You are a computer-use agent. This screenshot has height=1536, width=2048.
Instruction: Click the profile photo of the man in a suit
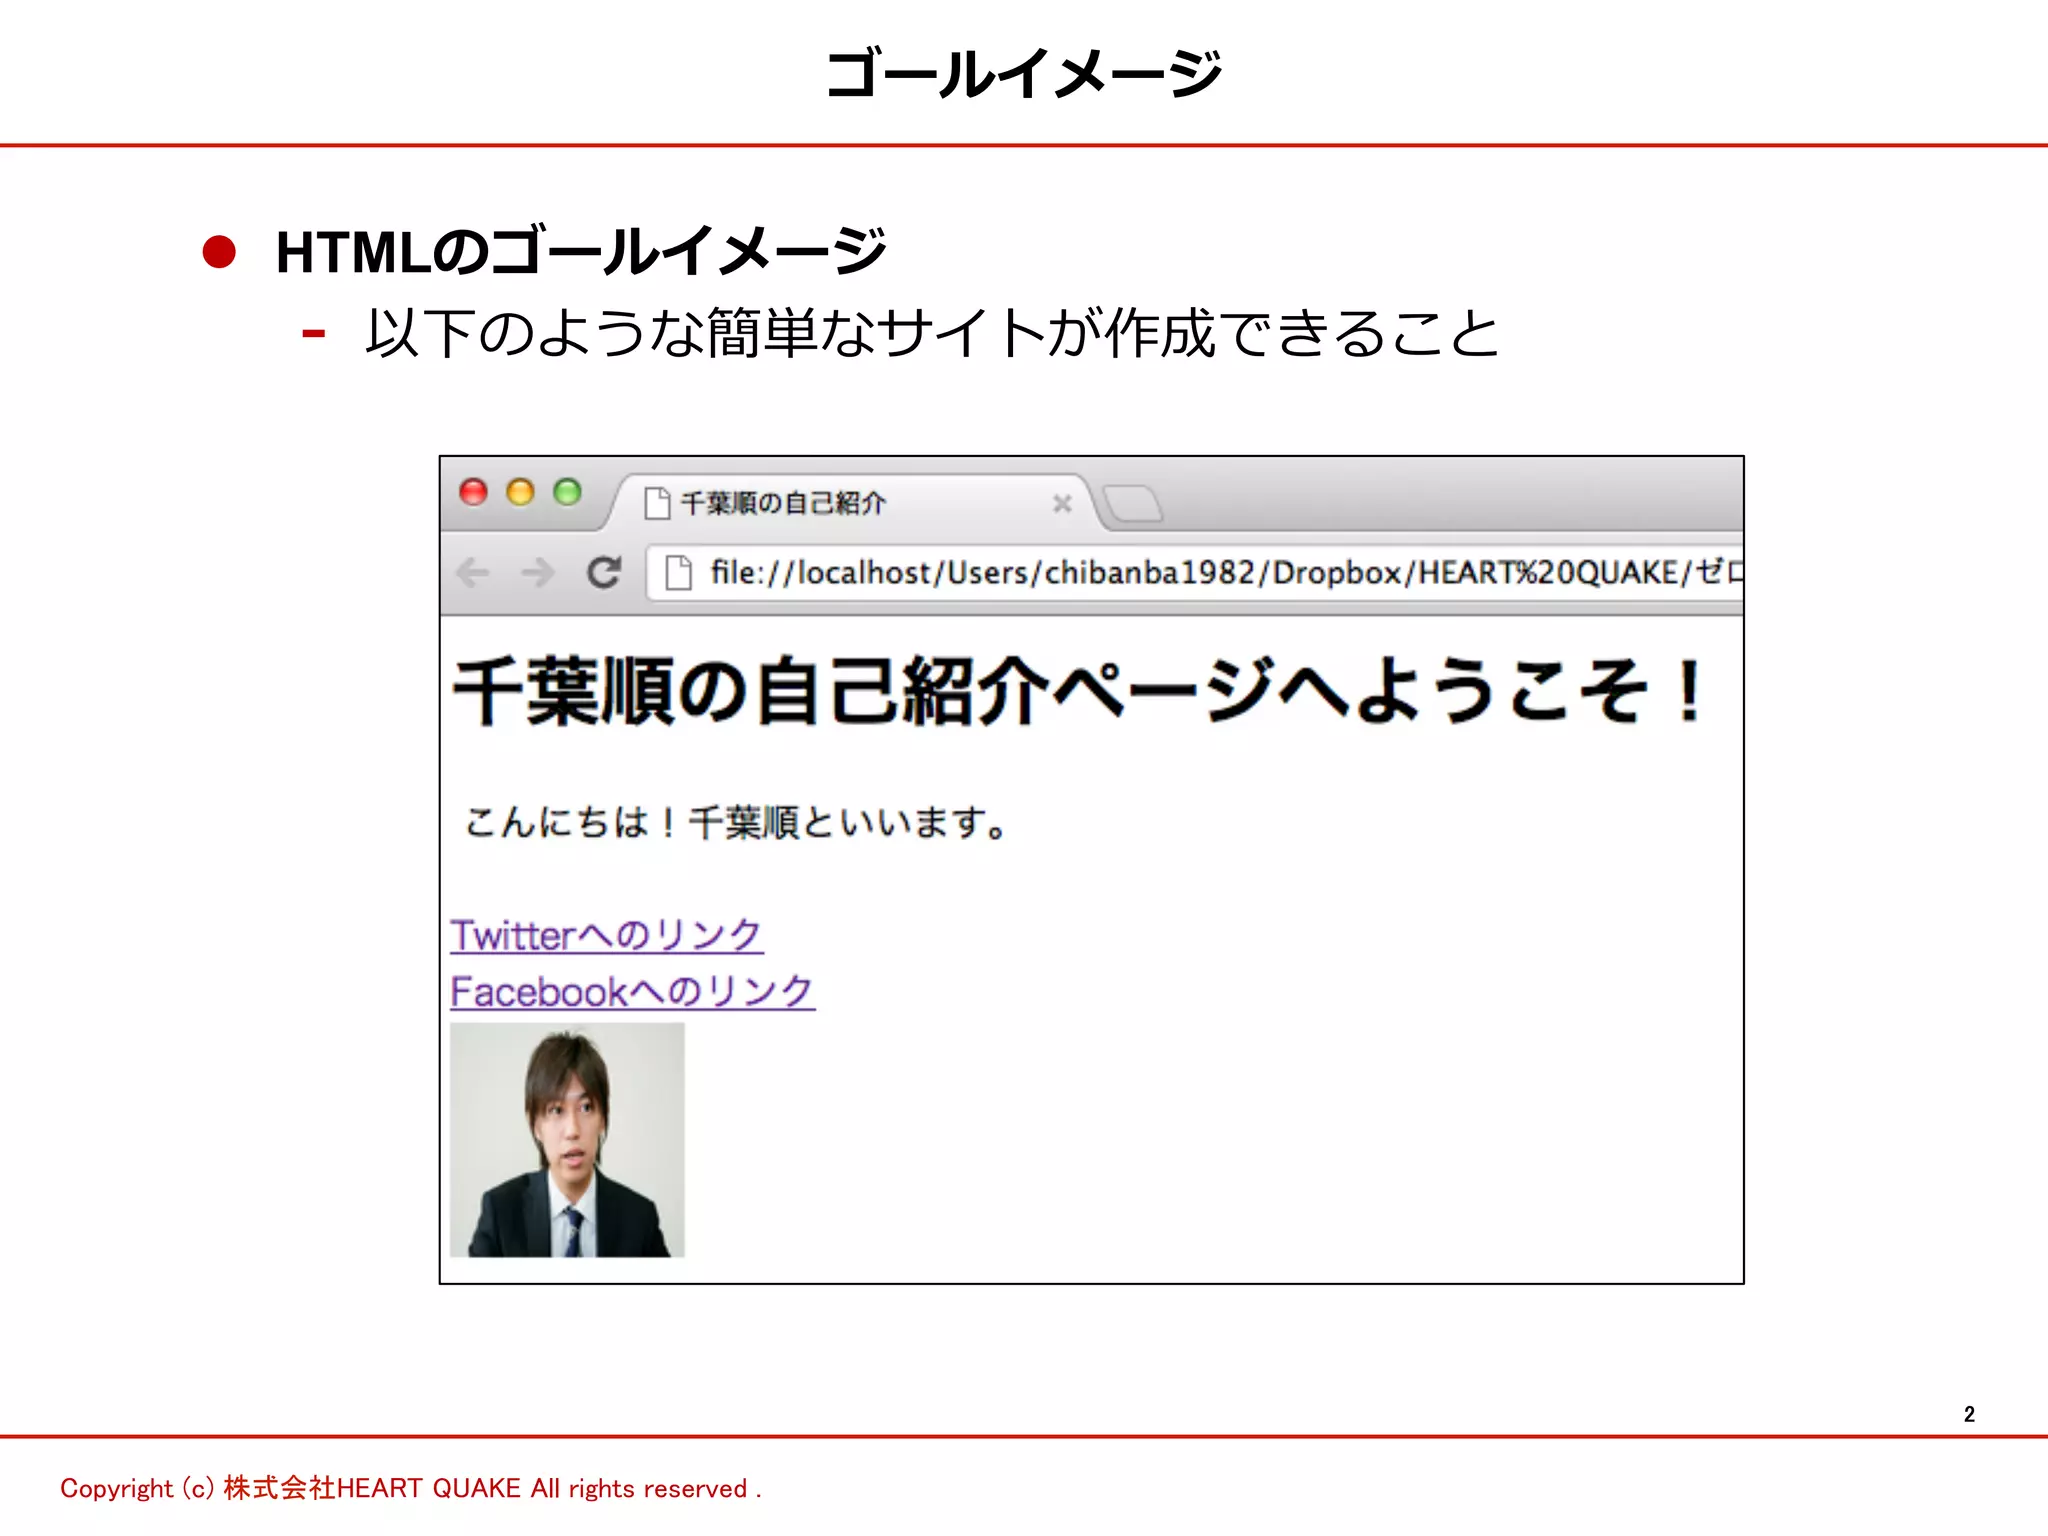point(567,1140)
